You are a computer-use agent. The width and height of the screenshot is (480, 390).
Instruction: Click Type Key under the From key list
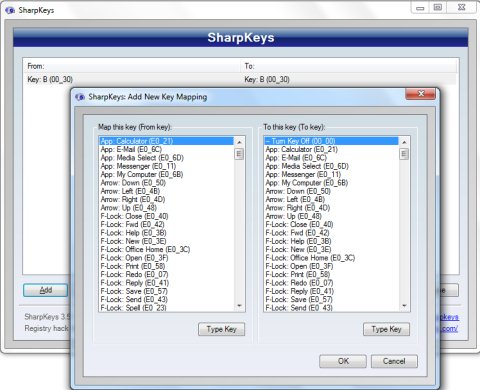point(221,329)
